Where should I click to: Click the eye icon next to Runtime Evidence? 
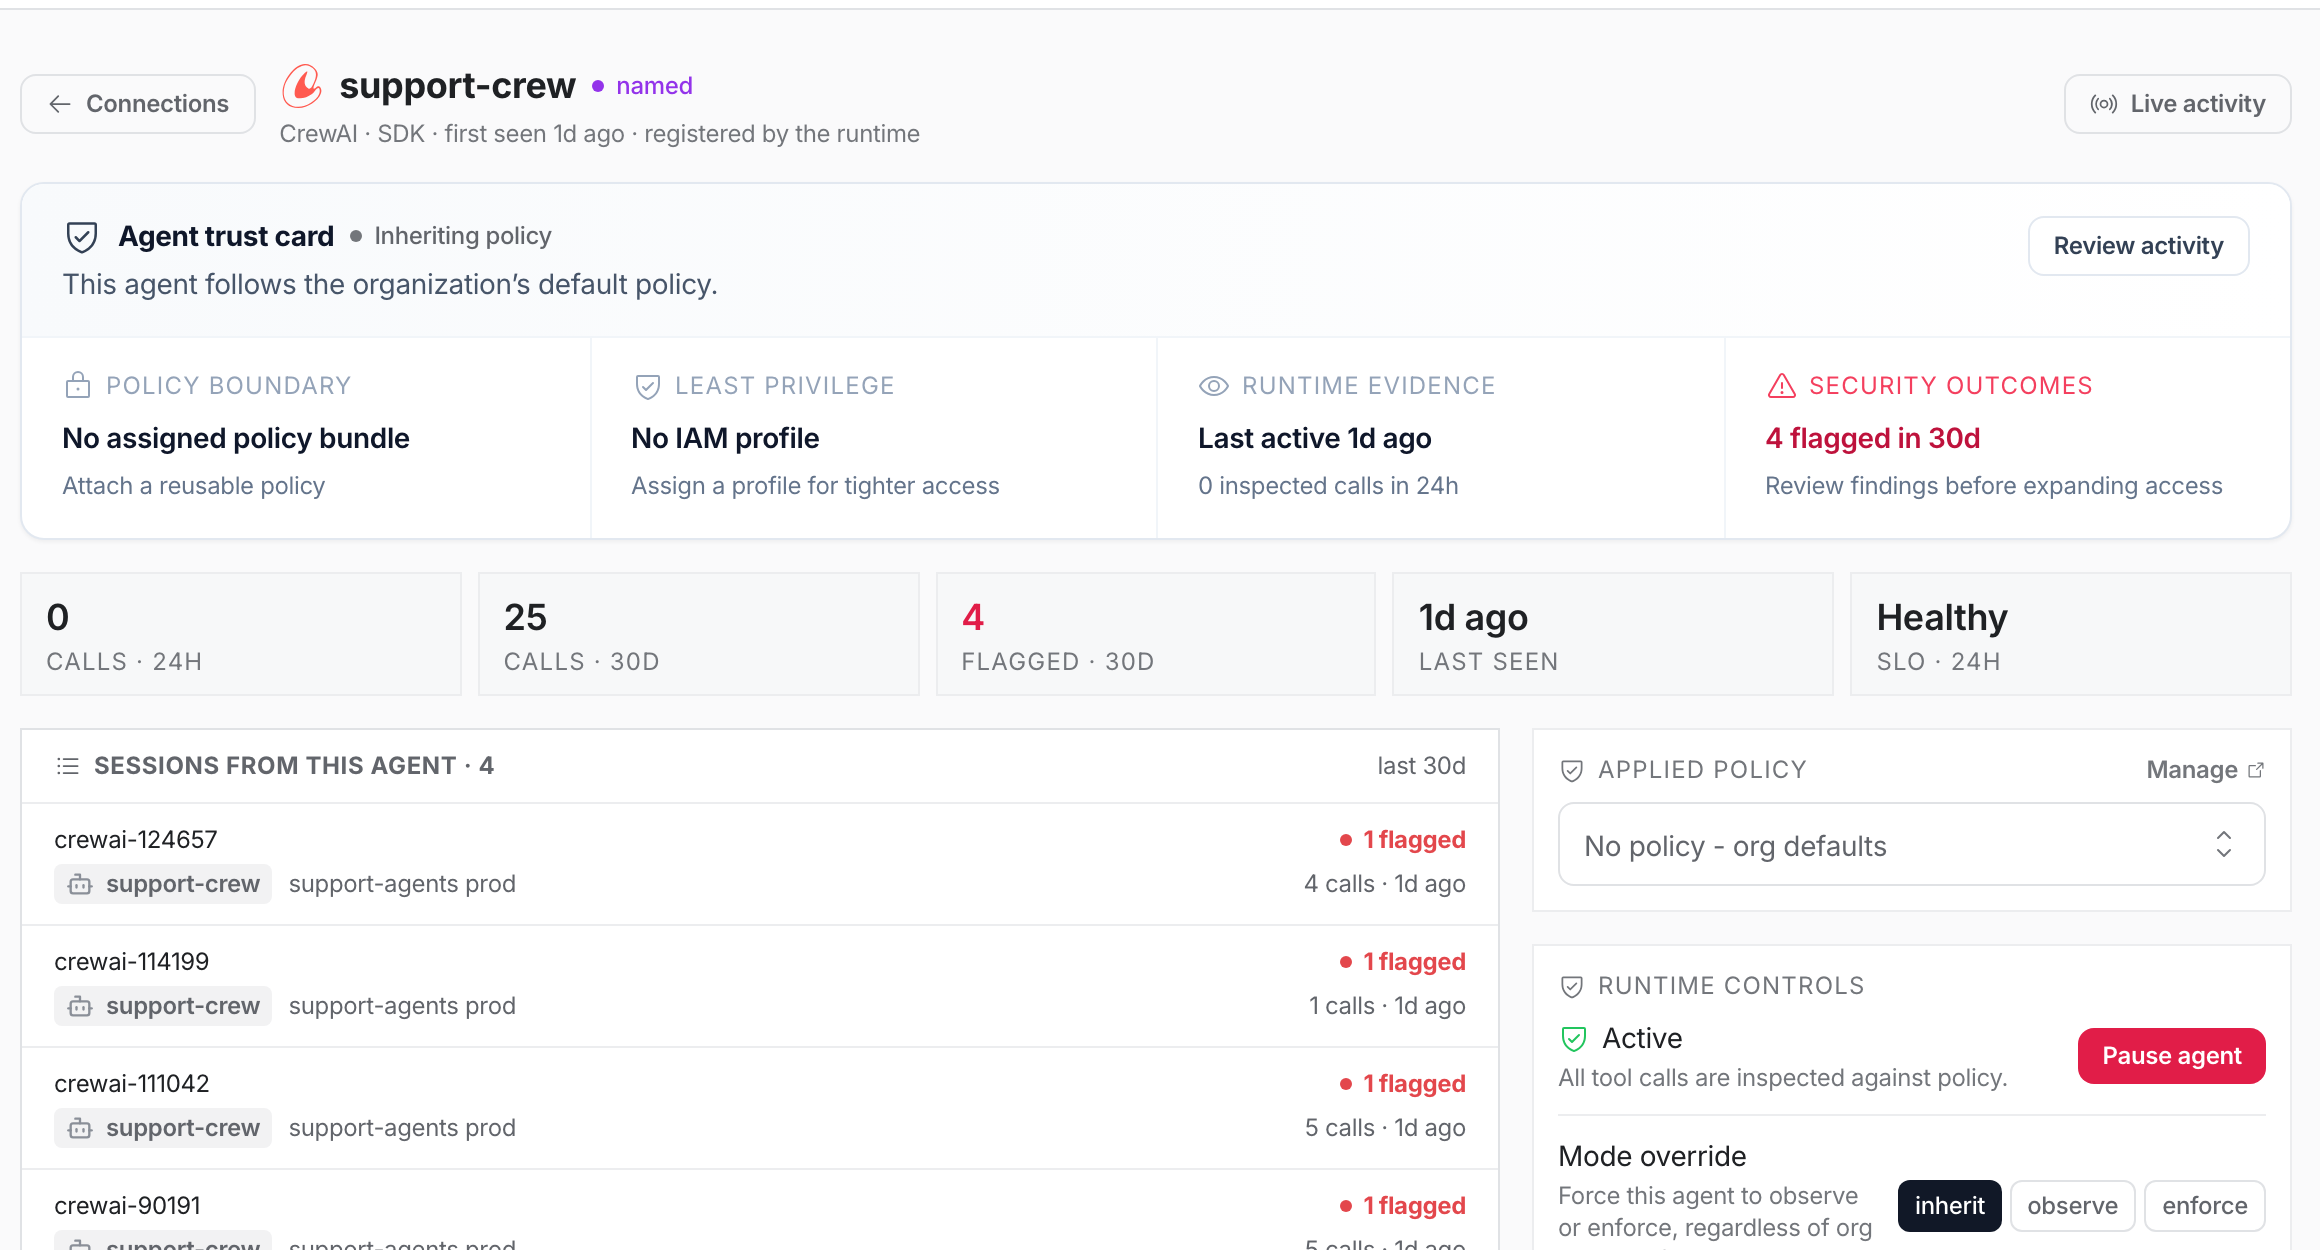click(1214, 386)
